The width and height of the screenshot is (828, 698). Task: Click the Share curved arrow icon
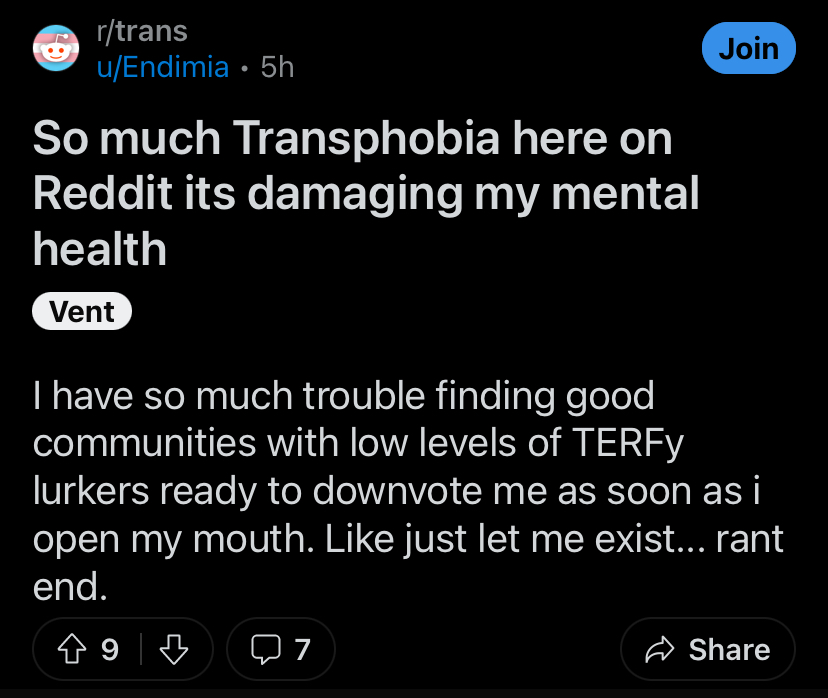660,649
